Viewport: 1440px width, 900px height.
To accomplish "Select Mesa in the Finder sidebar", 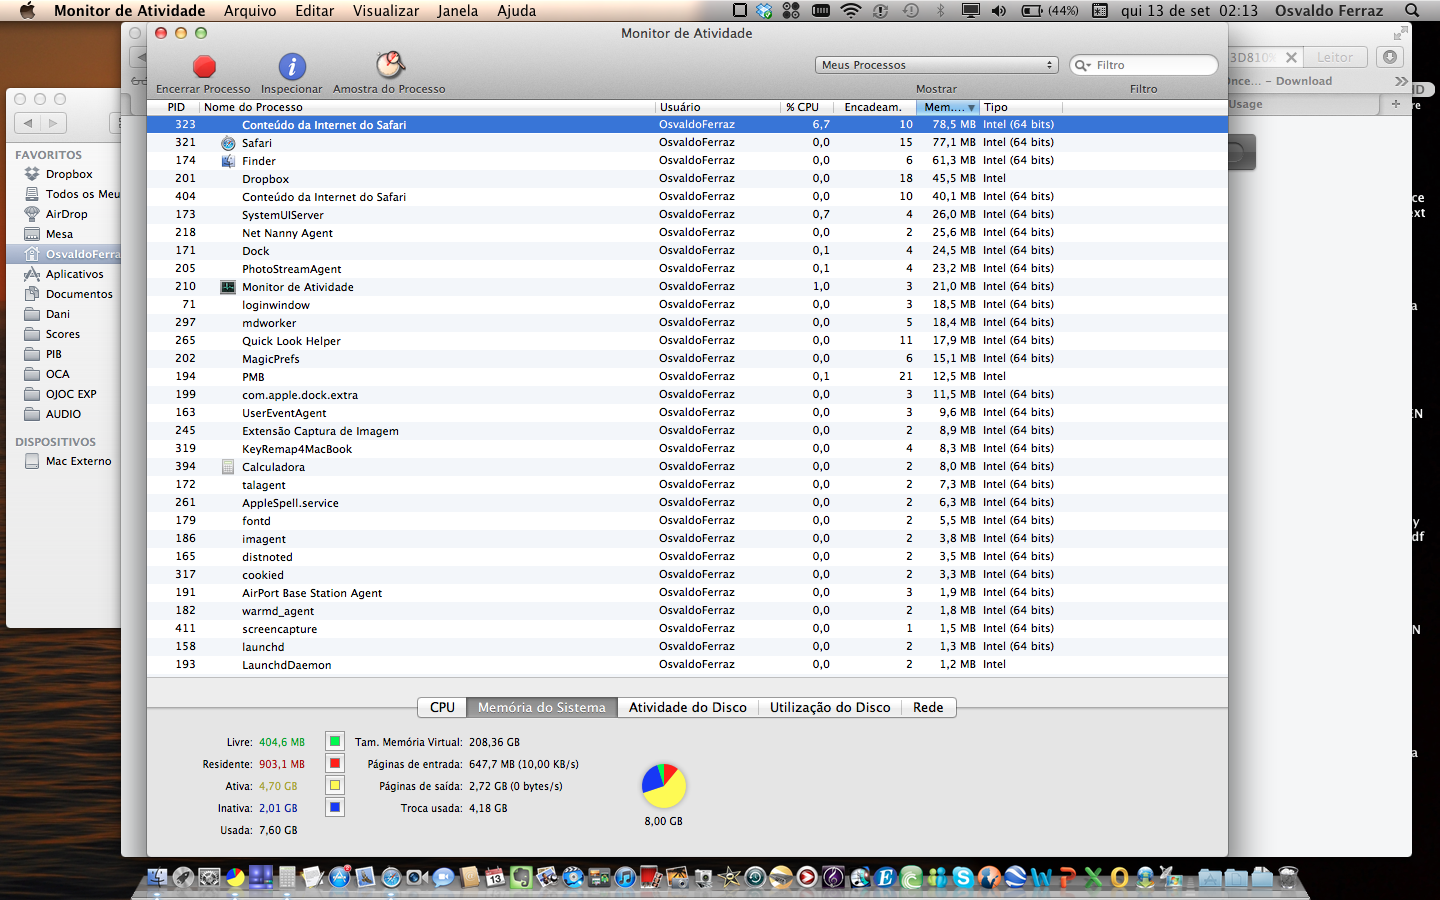I will (59, 234).
